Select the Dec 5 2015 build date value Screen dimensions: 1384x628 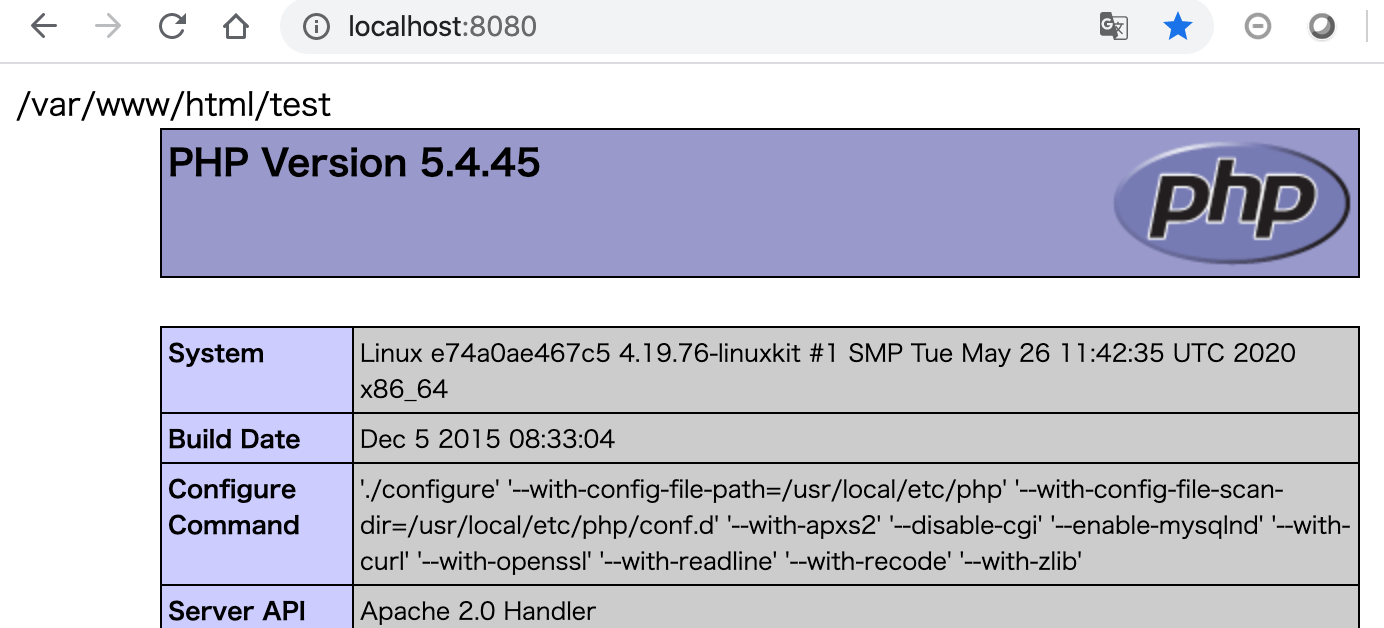(488, 439)
